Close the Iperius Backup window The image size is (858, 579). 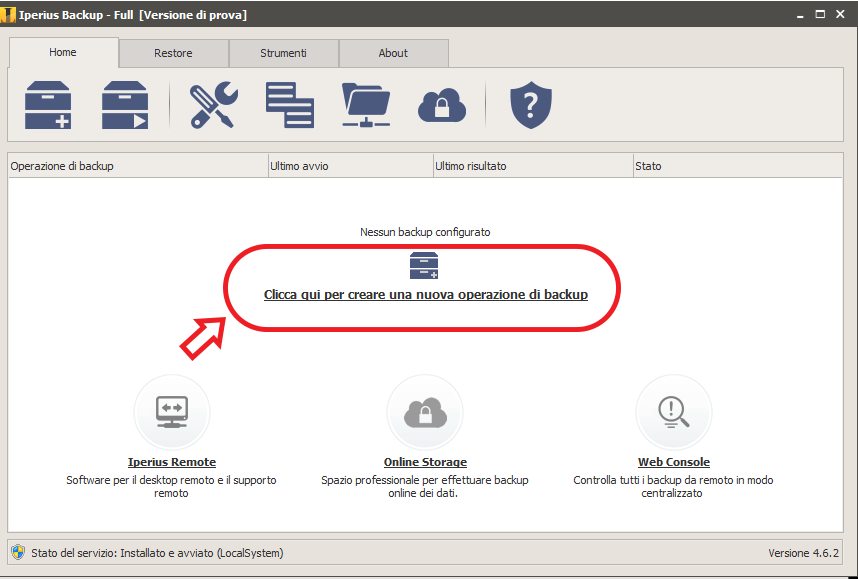(840, 14)
